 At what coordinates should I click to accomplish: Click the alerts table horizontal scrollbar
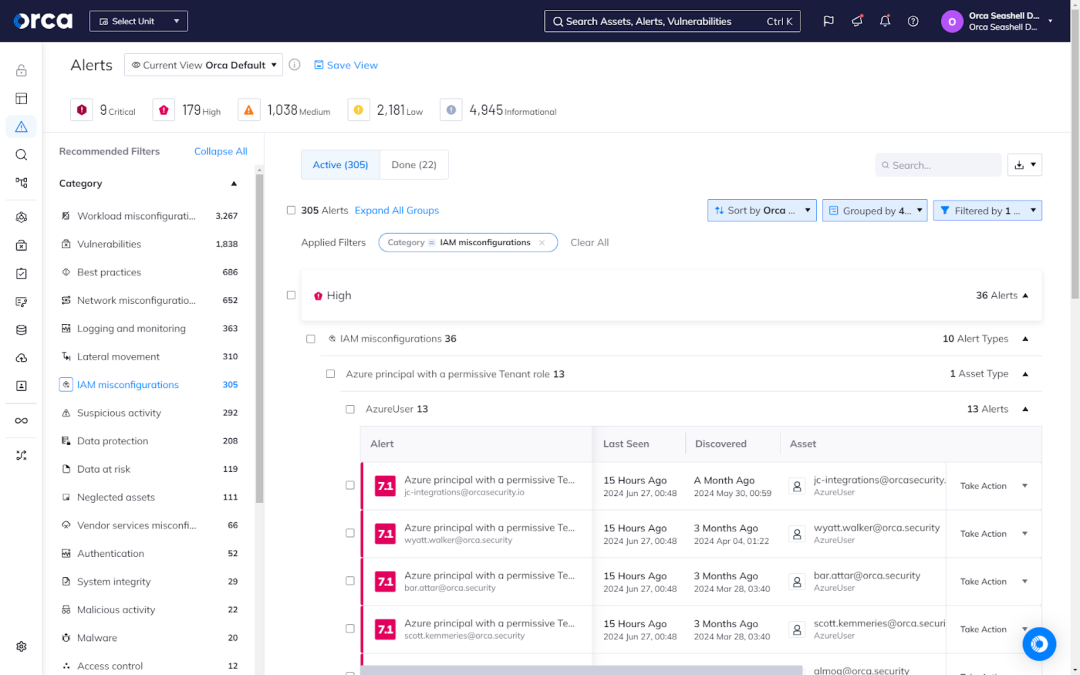click(581, 670)
